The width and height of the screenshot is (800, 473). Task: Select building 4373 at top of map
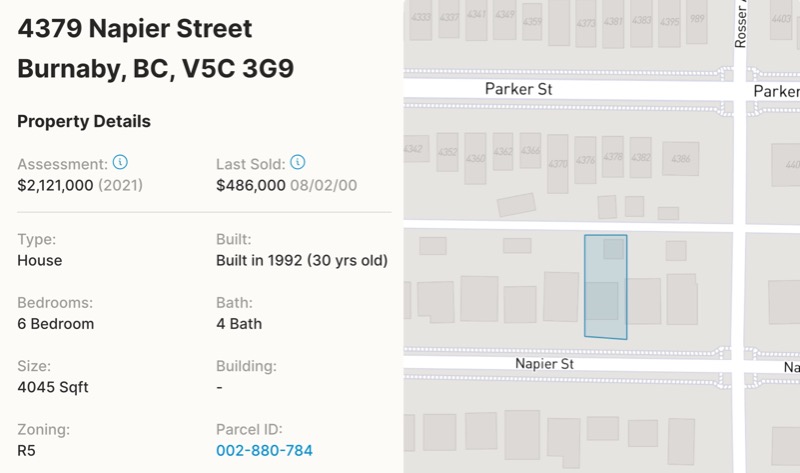tap(586, 23)
